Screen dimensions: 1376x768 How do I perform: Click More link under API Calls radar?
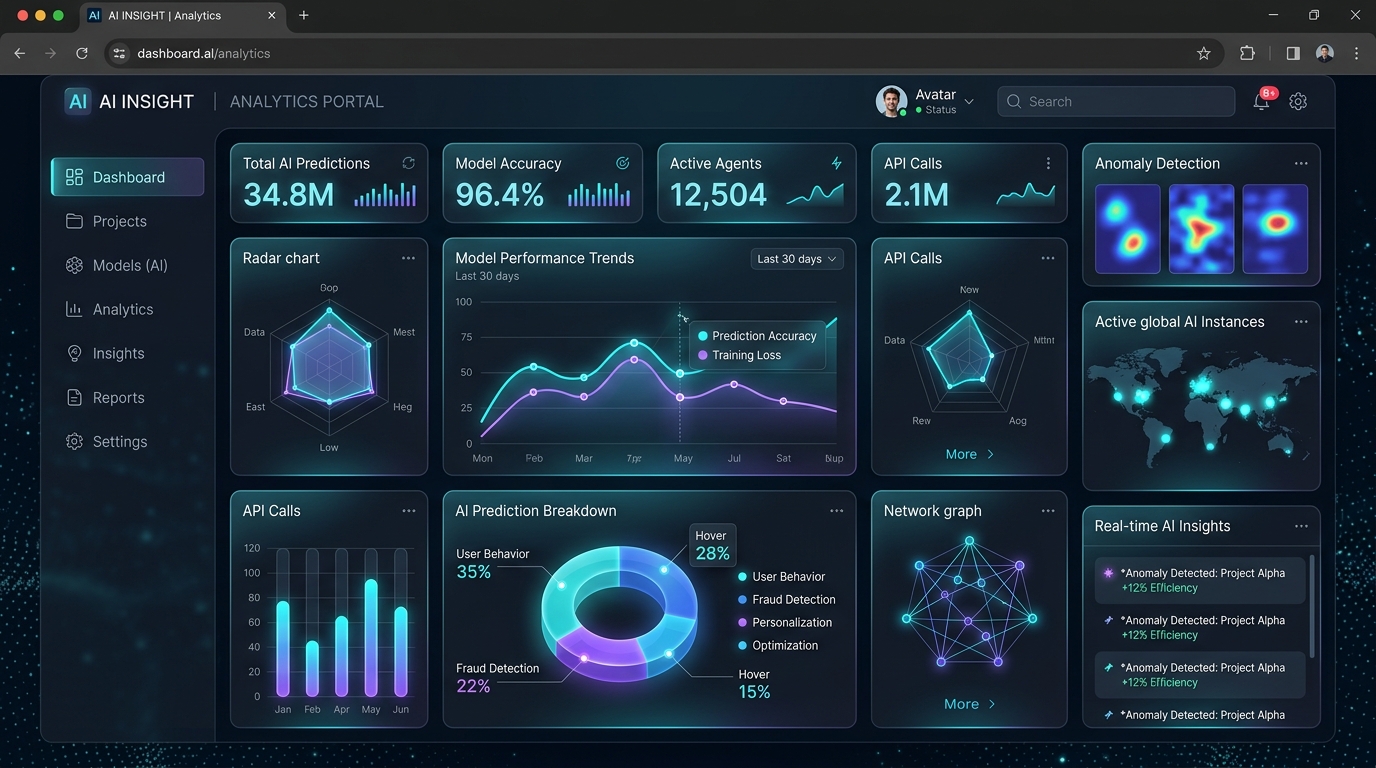[969, 454]
